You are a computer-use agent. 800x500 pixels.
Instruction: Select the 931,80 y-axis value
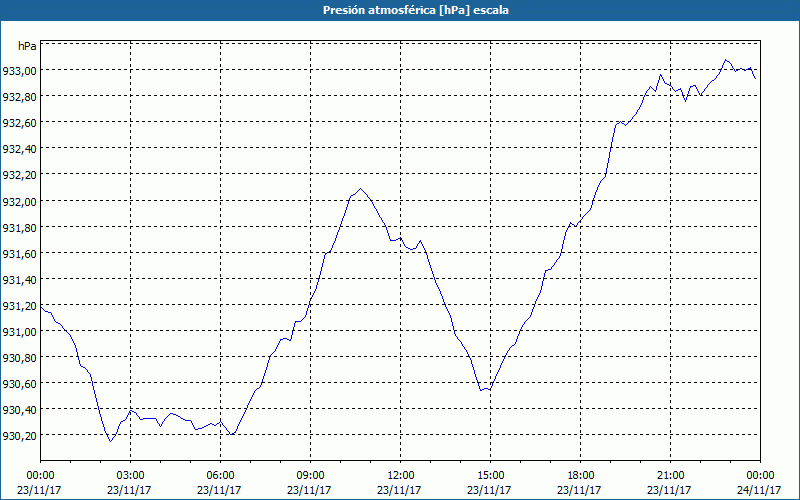point(19,227)
